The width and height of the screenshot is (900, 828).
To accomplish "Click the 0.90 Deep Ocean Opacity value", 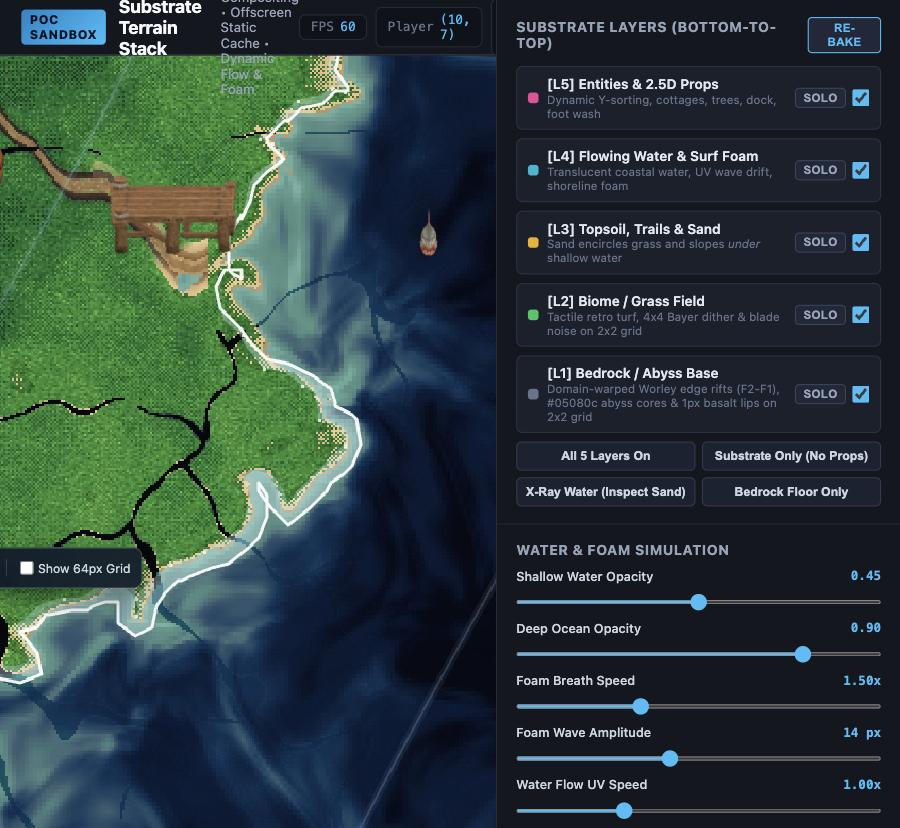I will [x=865, y=628].
